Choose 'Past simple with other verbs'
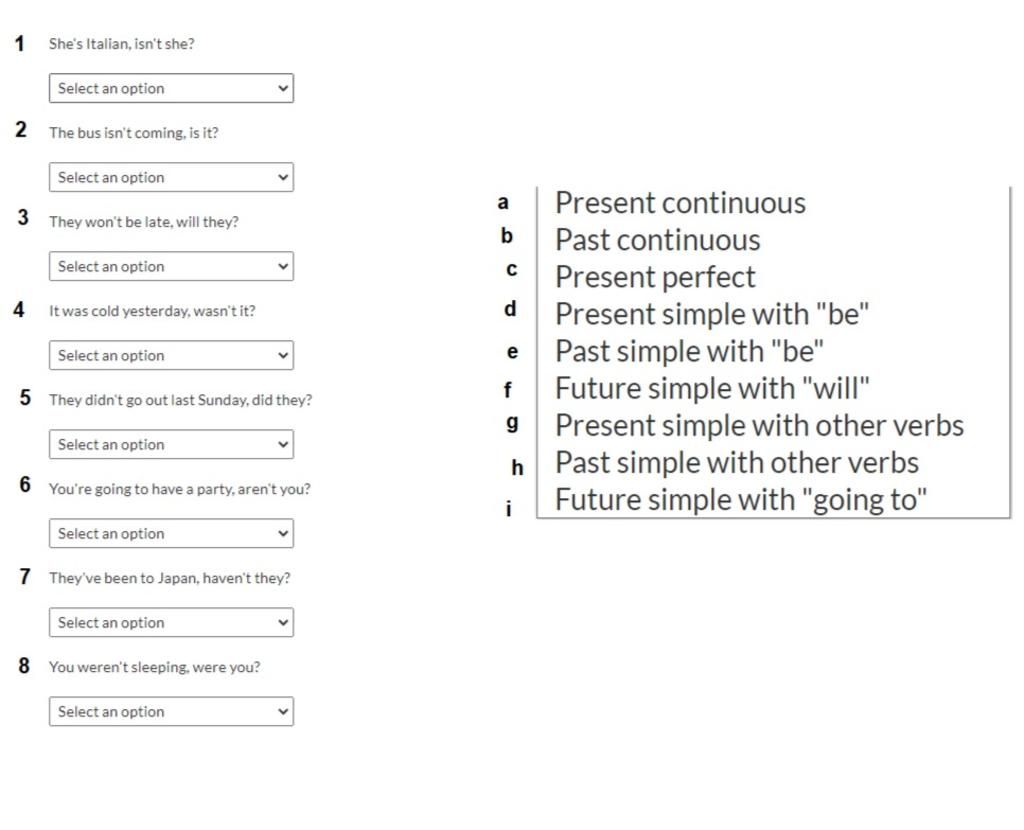This screenshot has height=830, width=1024. coord(737,463)
